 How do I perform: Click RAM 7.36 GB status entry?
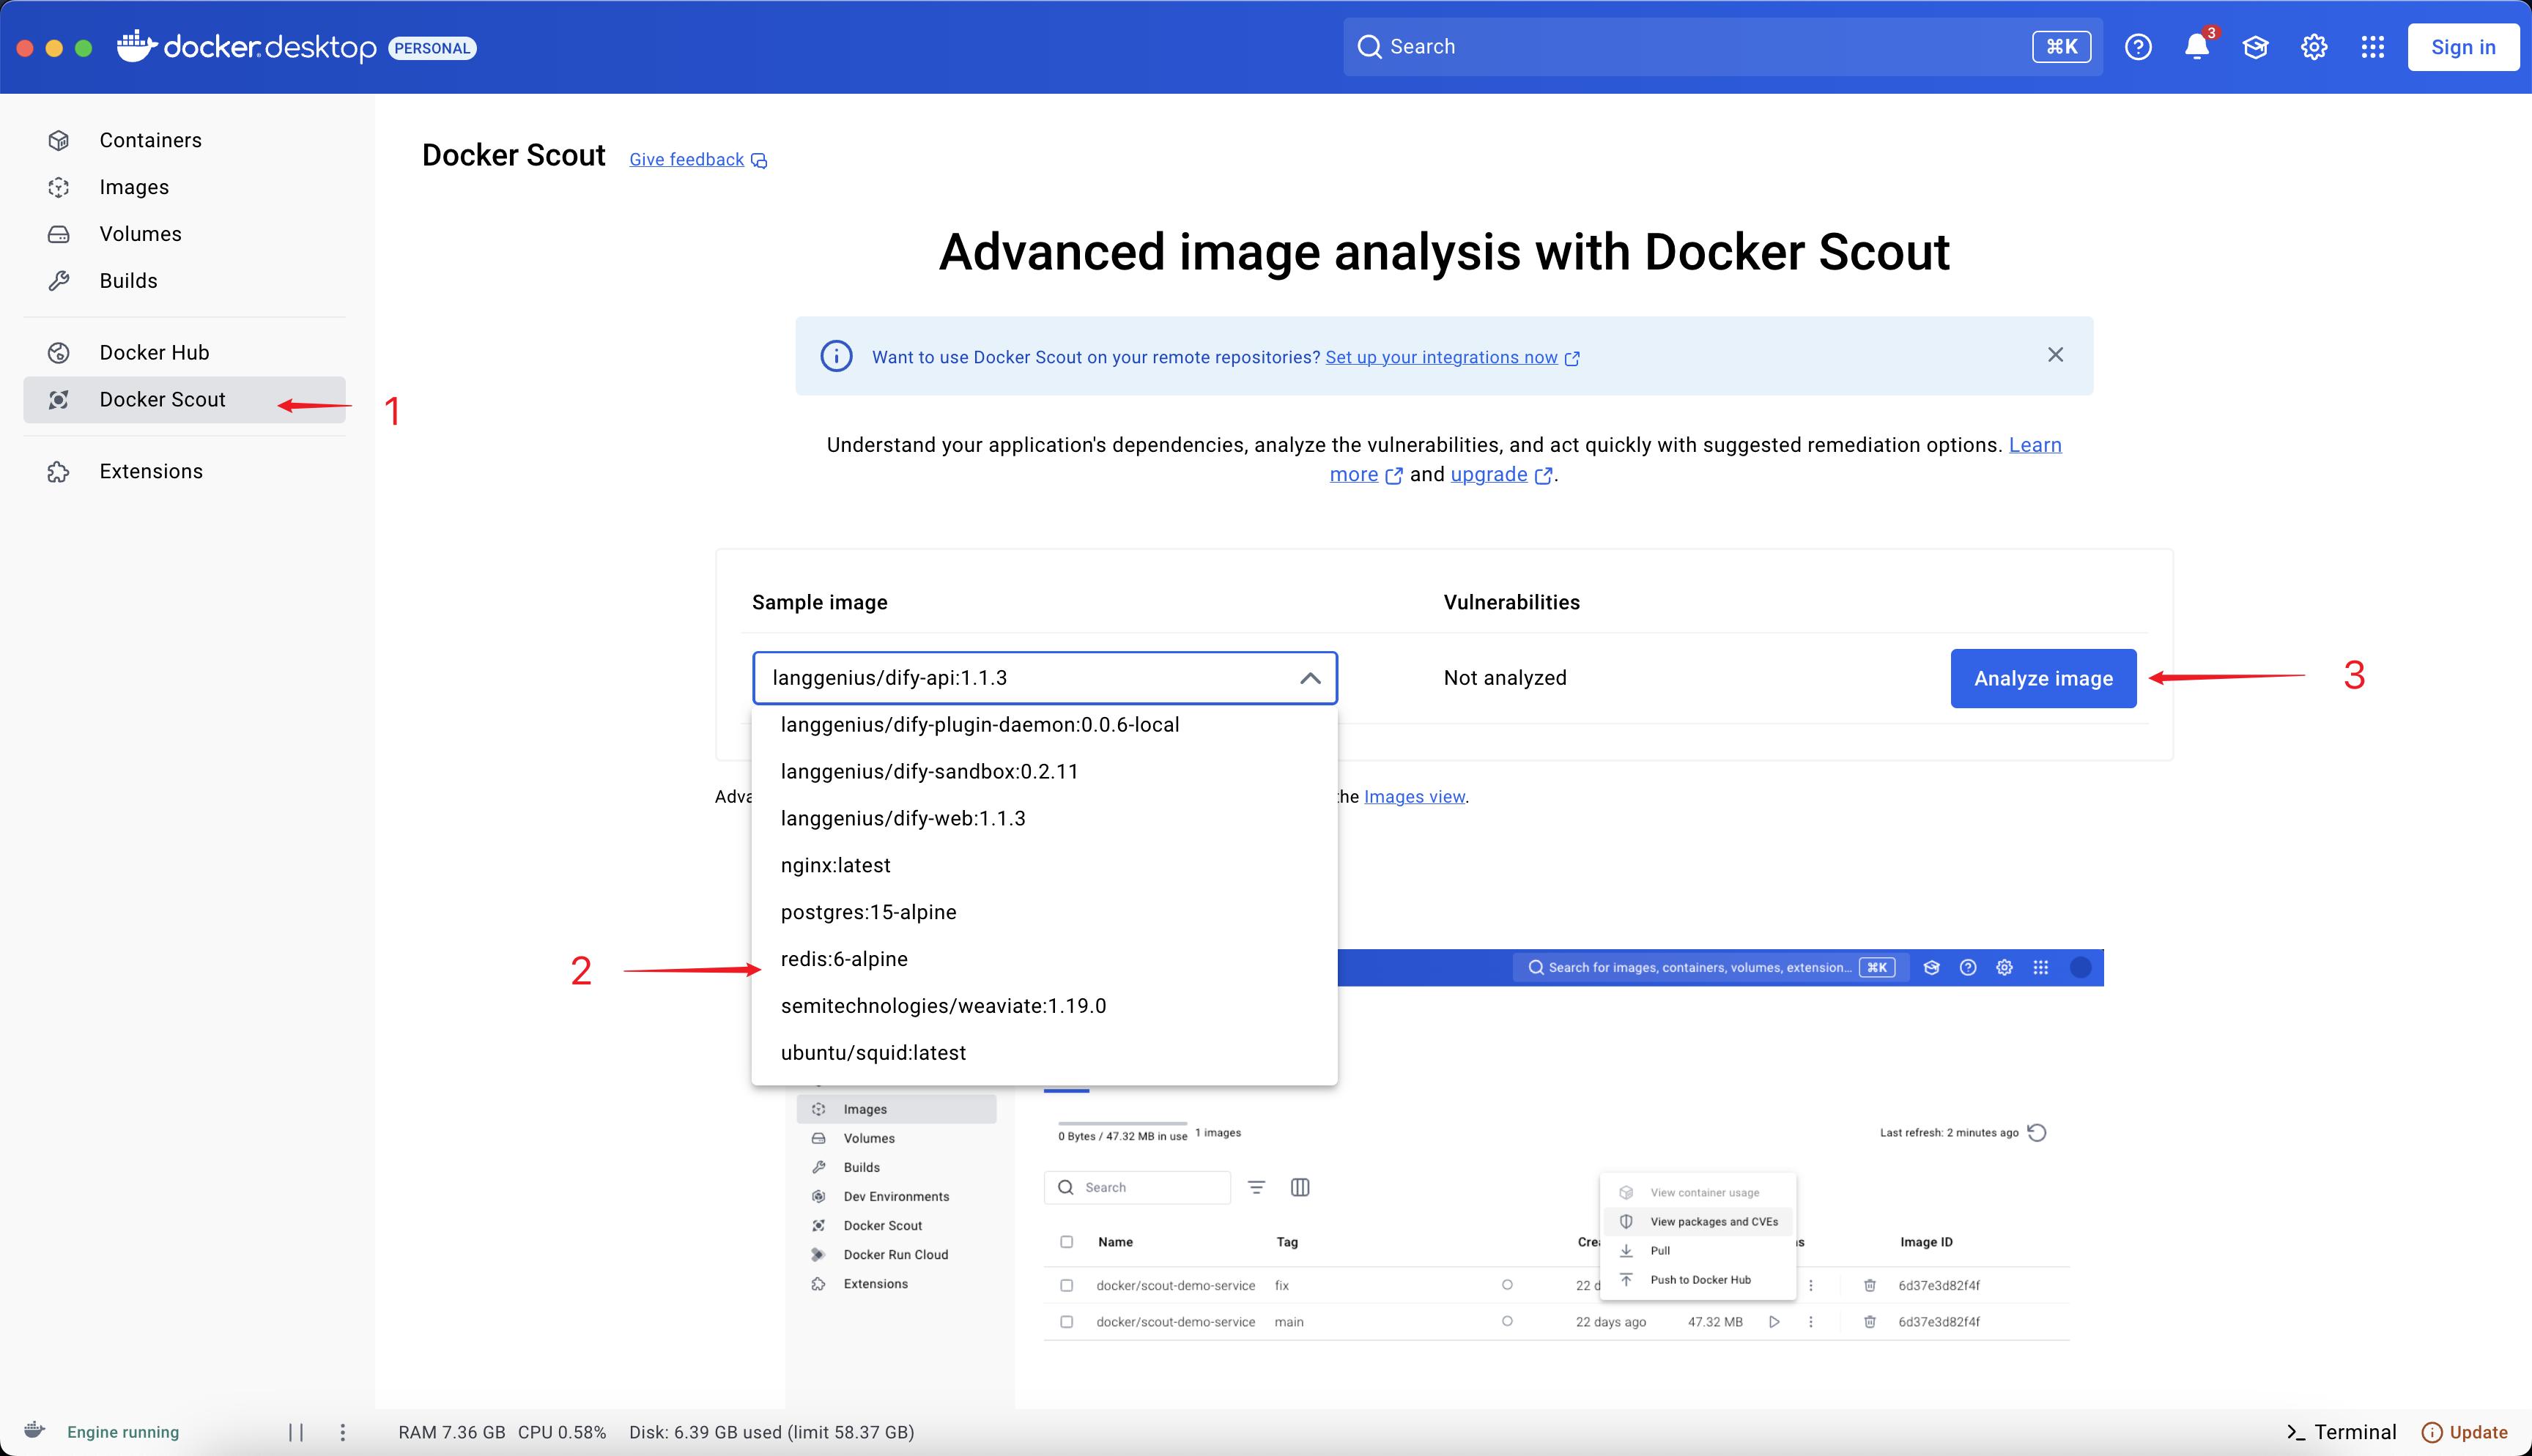[x=452, y=1432]
